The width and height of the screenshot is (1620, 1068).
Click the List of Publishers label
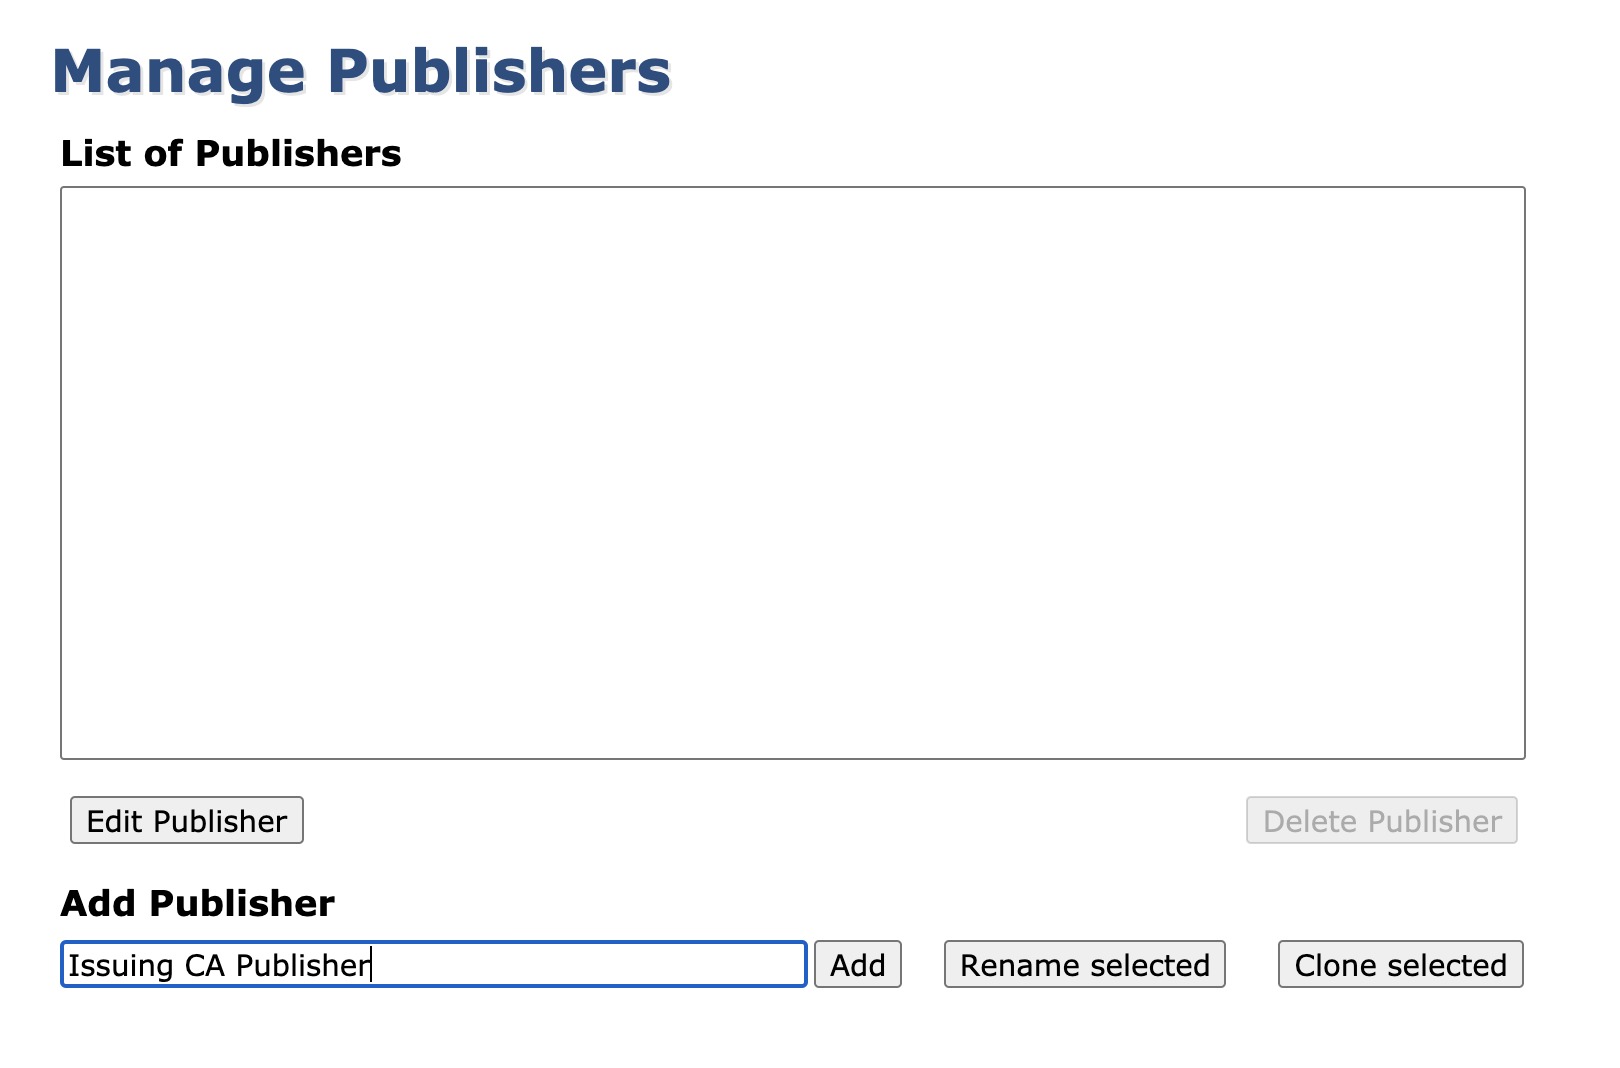[231, 154]
